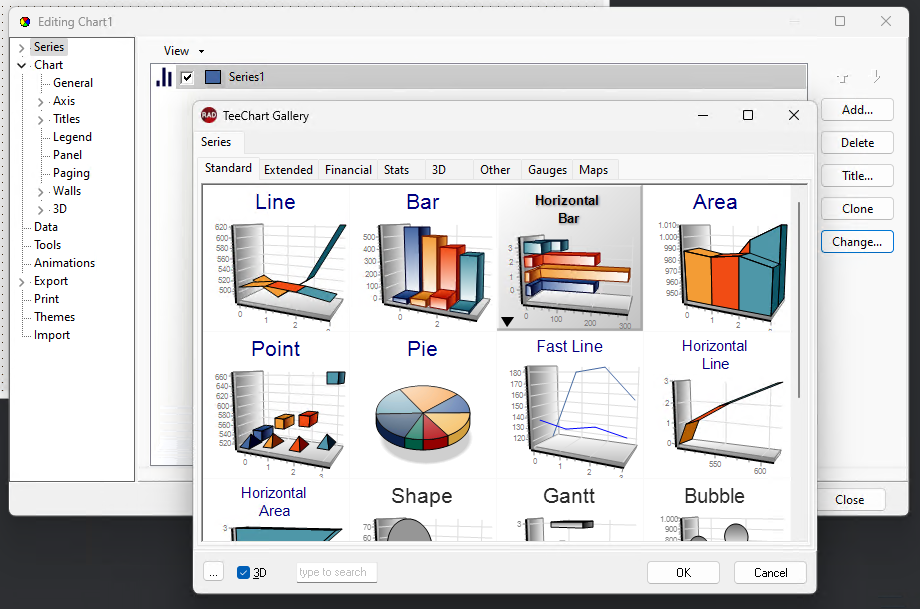Select the Area chart style

[x=716, y=258]
